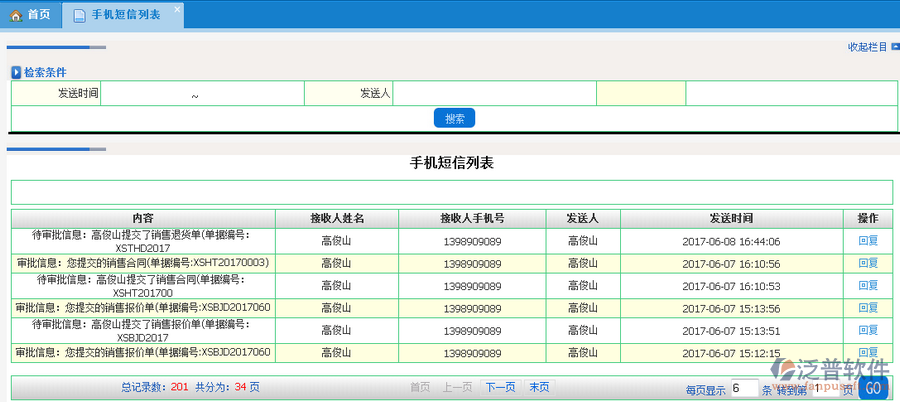Click the 每页显示 records count field

744,388
